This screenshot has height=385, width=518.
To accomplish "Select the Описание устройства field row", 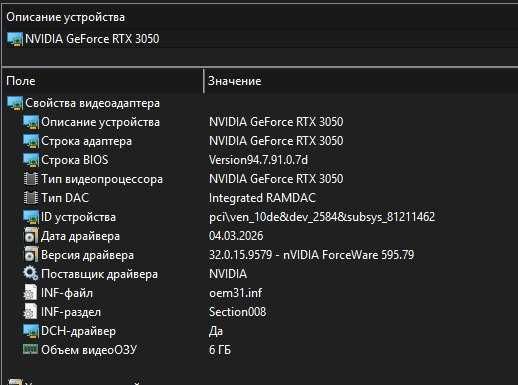I will 100,122.
